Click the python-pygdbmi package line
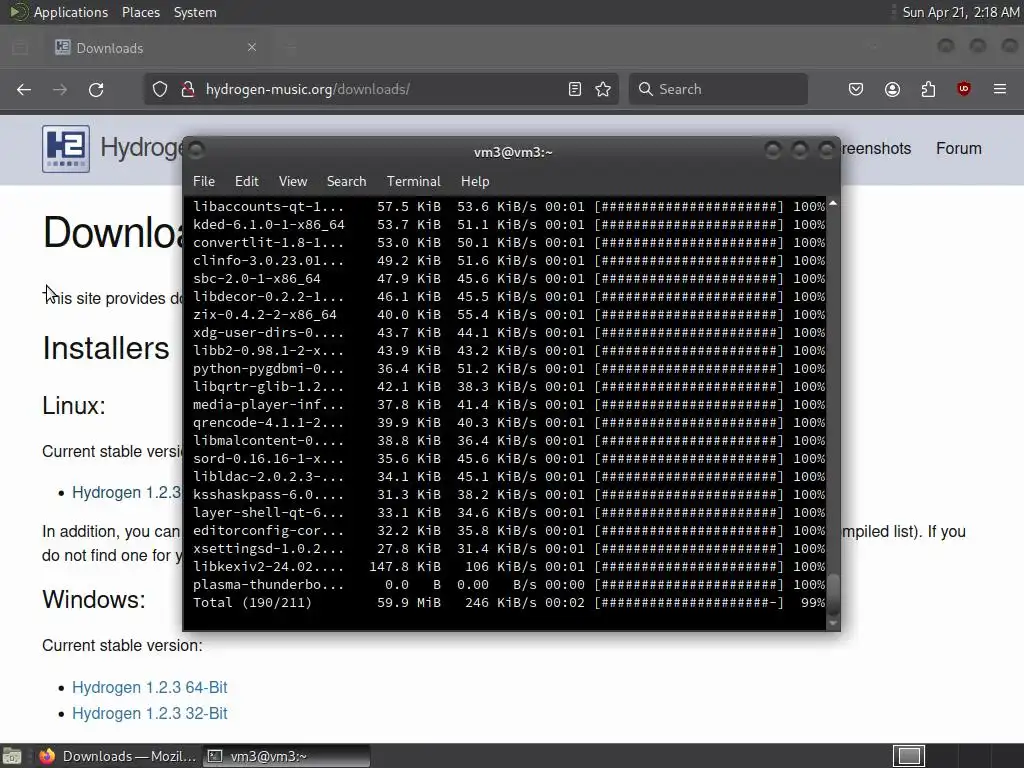The width and height of the screenshot is (1024, 768). 509,369
